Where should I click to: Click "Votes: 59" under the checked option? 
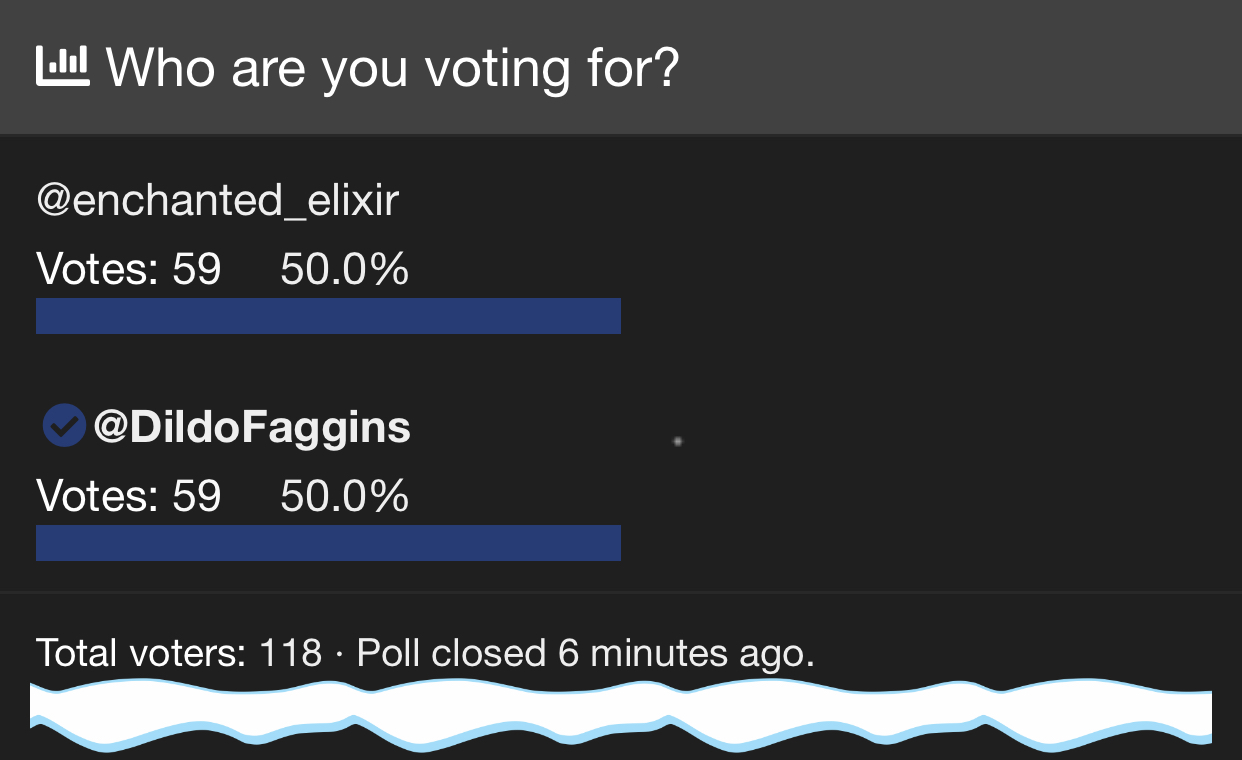(129, 496)
